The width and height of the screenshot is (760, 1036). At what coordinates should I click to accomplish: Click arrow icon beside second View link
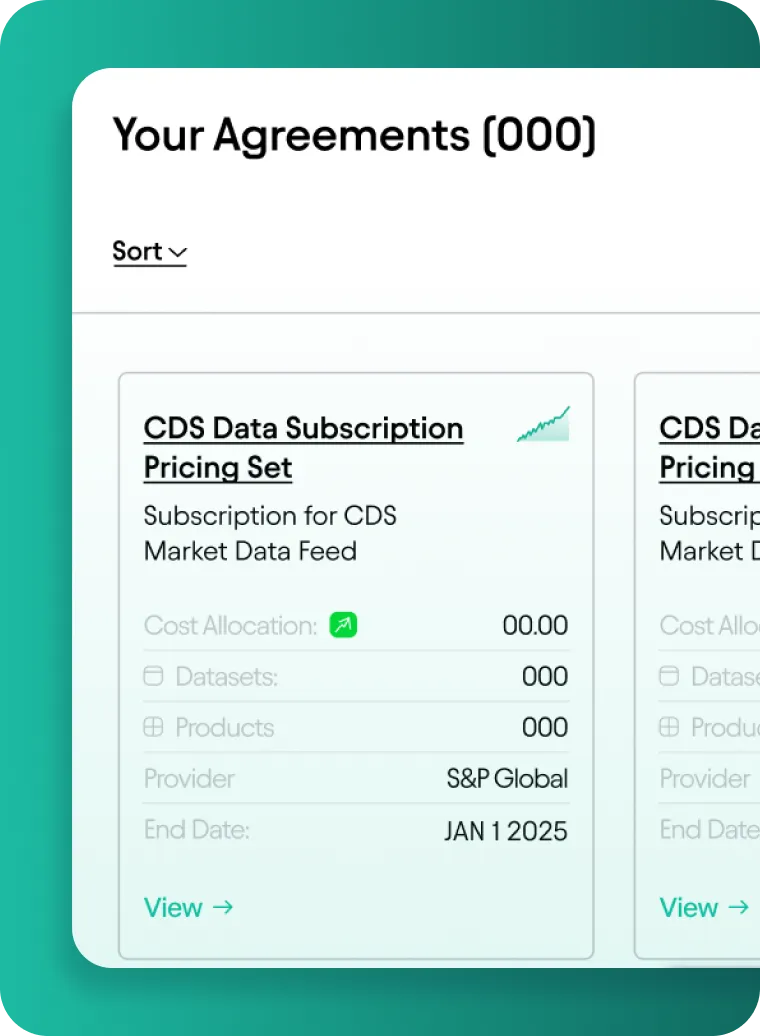739,907
